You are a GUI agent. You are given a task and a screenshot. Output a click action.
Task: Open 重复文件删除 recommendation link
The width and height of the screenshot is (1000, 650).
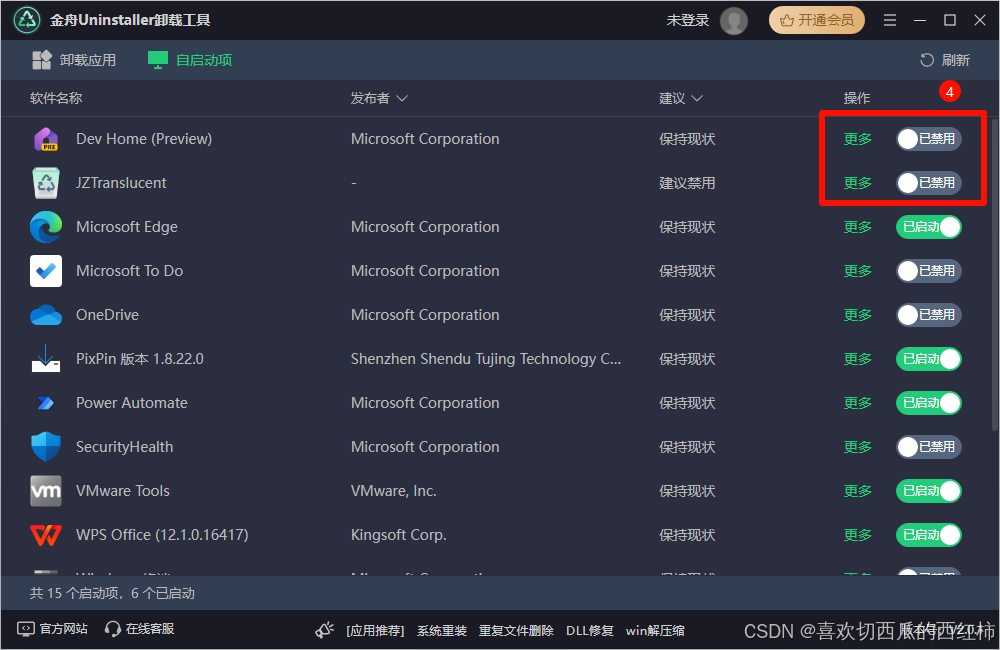click(516, 630)
